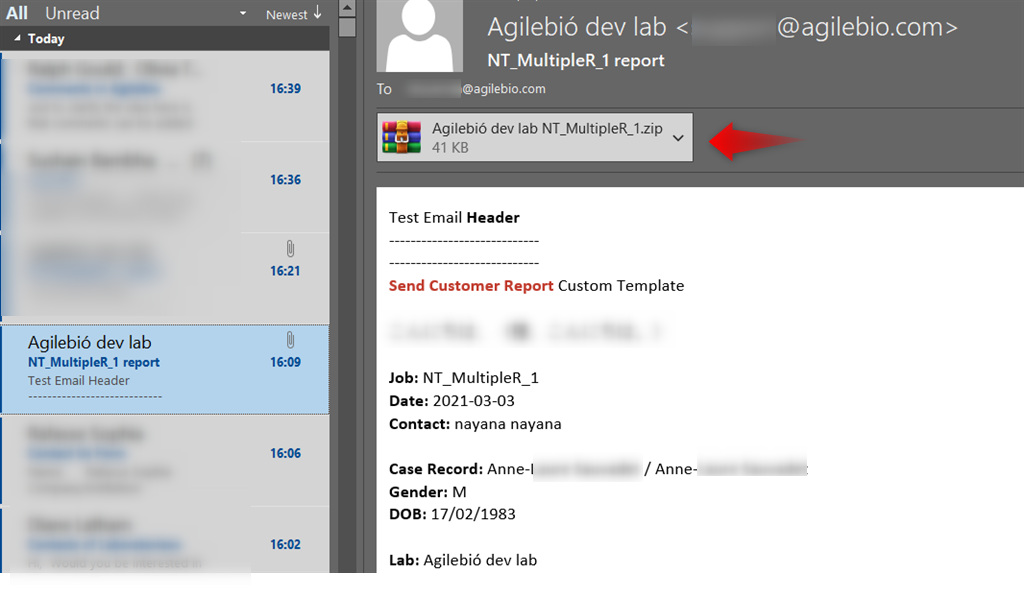Click the Lab: Agilebió dev lab line

tap(463, 560)
